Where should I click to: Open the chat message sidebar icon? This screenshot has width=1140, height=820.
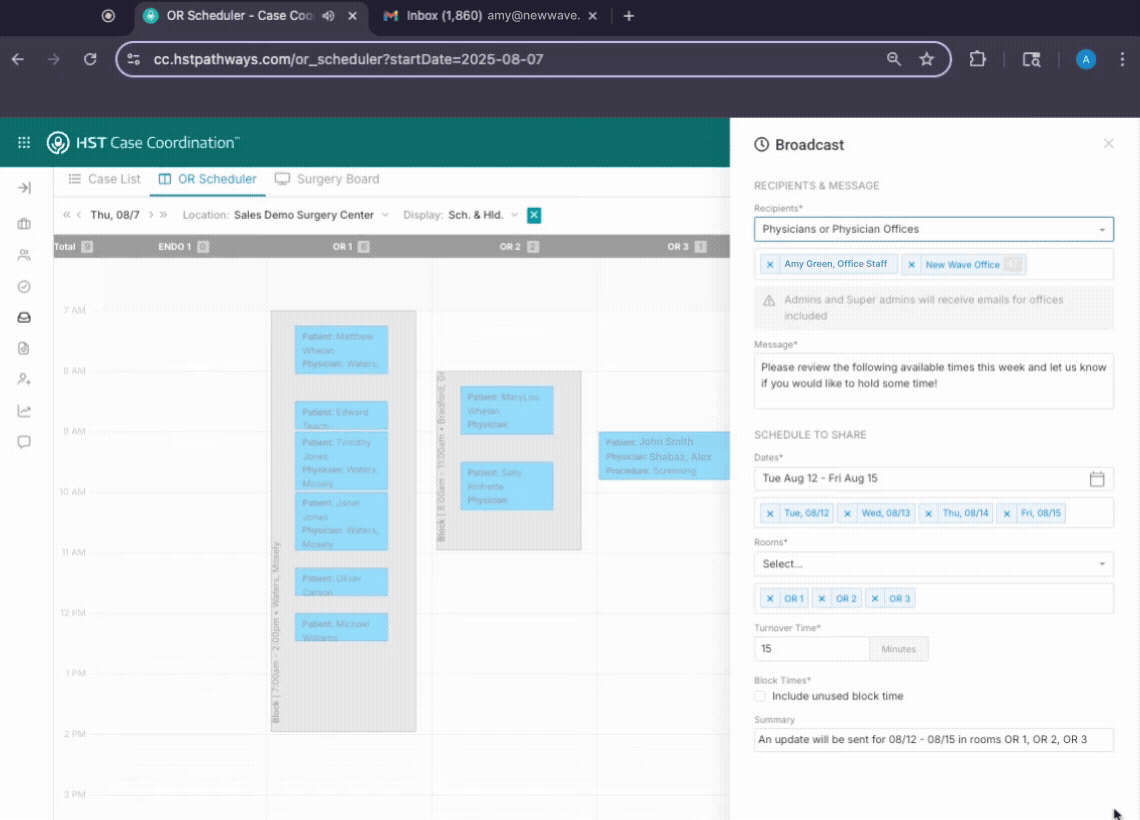pos(24,442)
